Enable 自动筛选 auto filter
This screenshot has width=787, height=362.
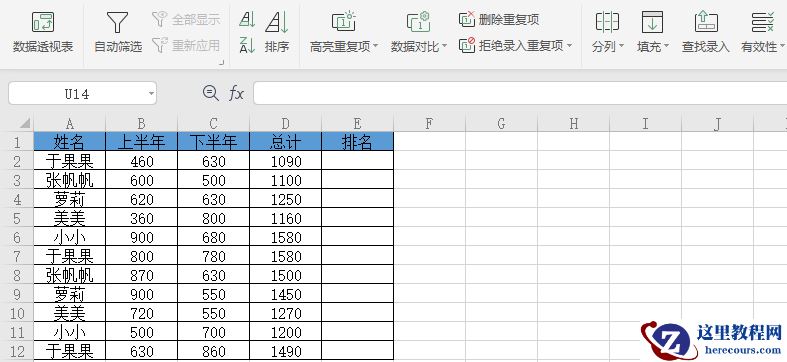tap(118, 33)
